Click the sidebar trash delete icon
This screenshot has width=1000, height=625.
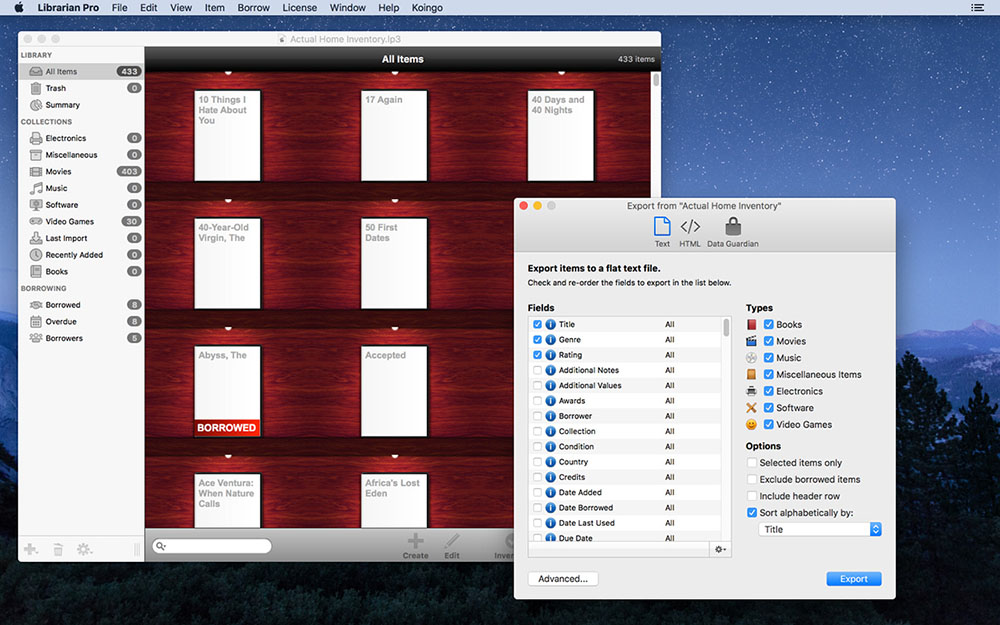[x=58, y=549]
